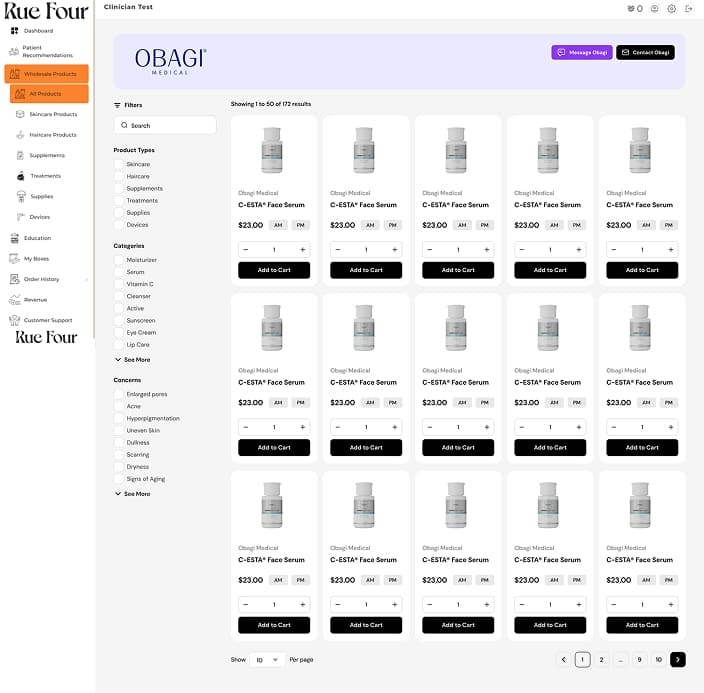The height and width of the screenshot is (693, 704).
Task: Open the settings gear icon
Action: coord(671,9)
